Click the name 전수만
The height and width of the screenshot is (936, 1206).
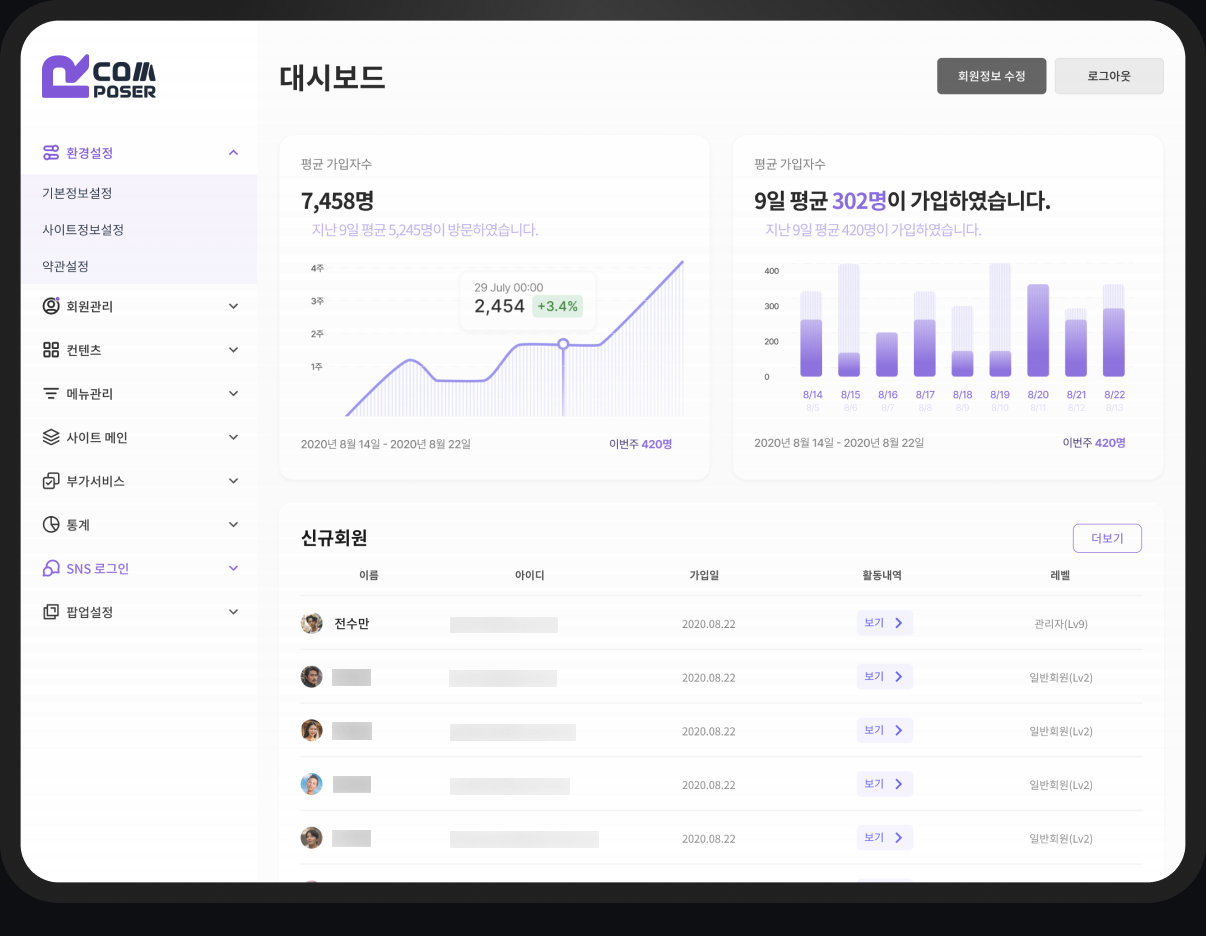point(352,623)
